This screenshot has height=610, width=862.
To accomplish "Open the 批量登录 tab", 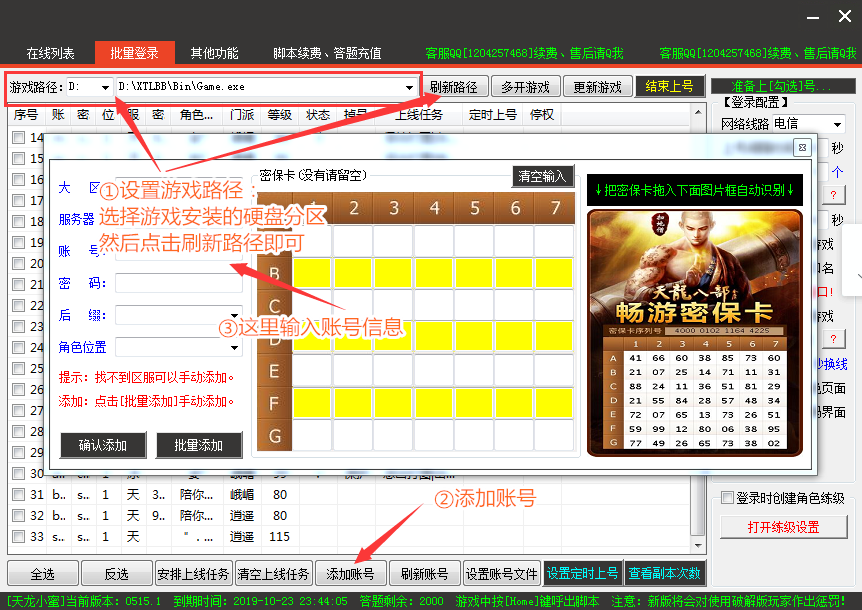I will point(135,53).
